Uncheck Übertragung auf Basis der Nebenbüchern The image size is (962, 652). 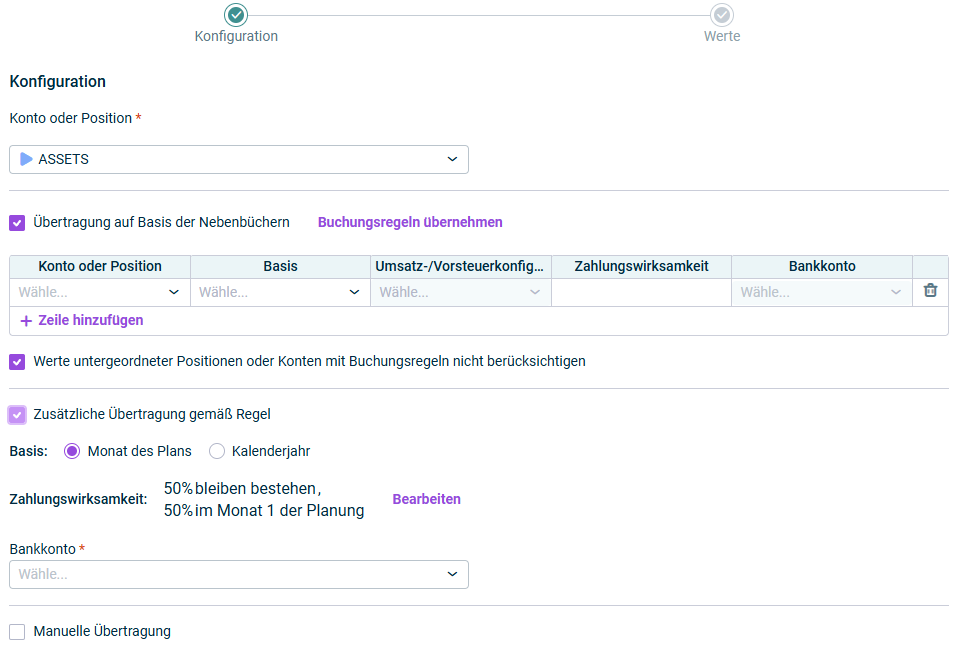pyautogui.click(x=17, y=223)
